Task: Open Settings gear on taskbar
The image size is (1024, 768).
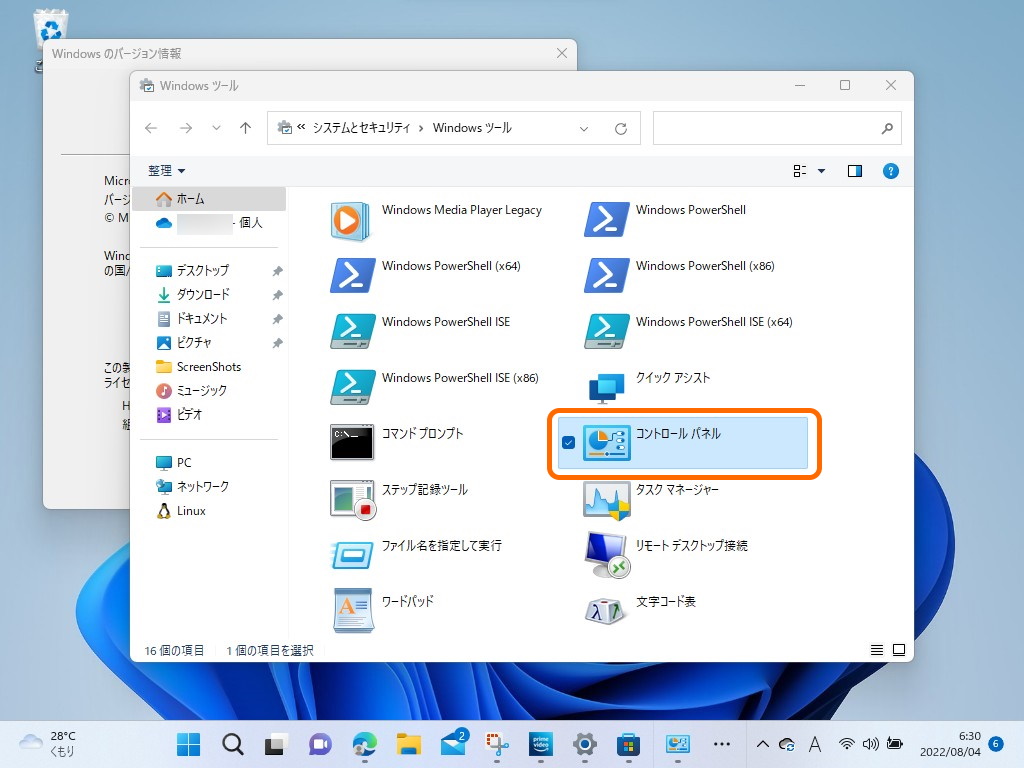Action: click(584, 744)
